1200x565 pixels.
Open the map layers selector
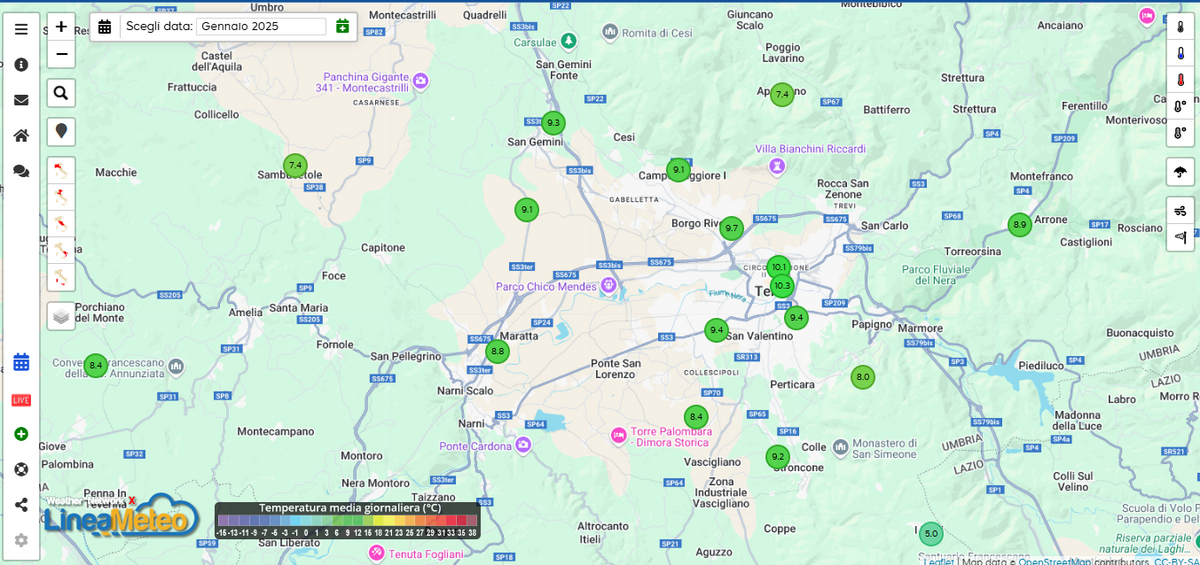(61, 316)
